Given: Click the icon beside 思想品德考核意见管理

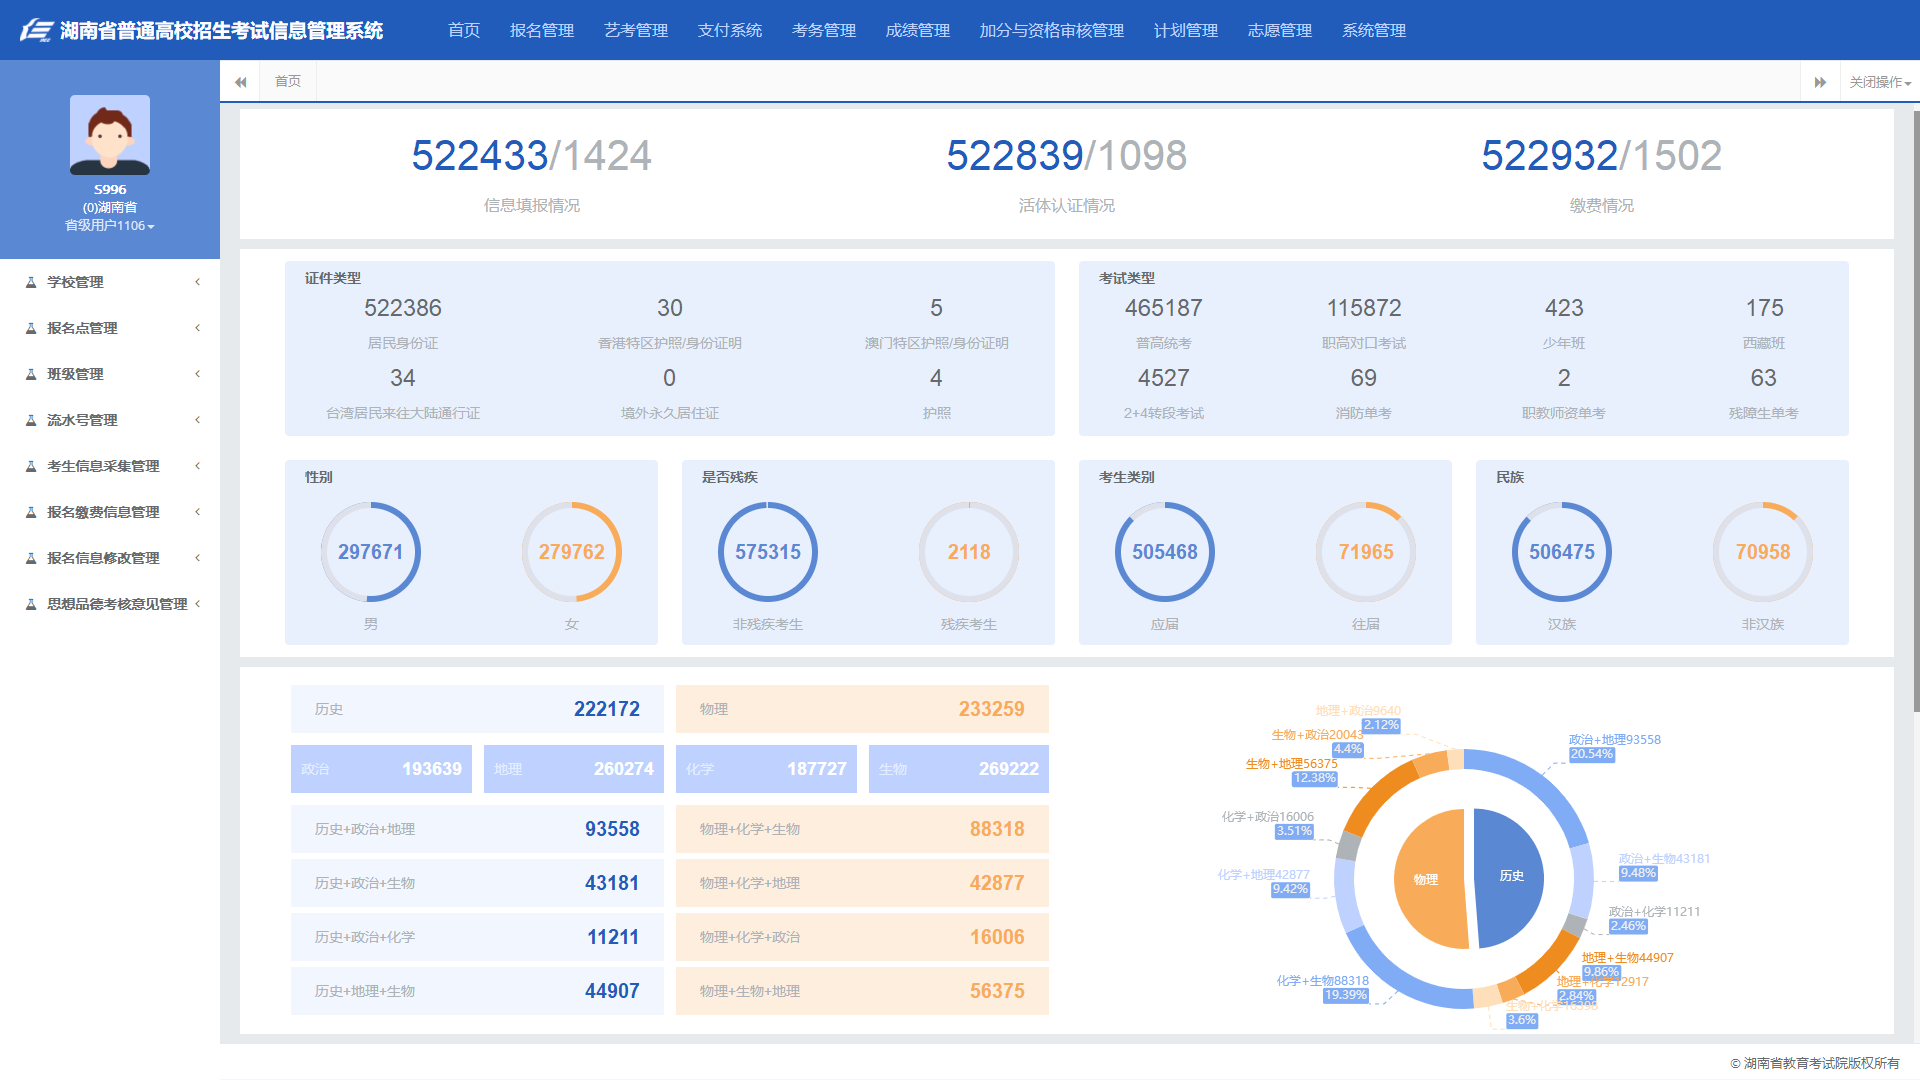Looking at the screenshot, I should tap(31, 604).
